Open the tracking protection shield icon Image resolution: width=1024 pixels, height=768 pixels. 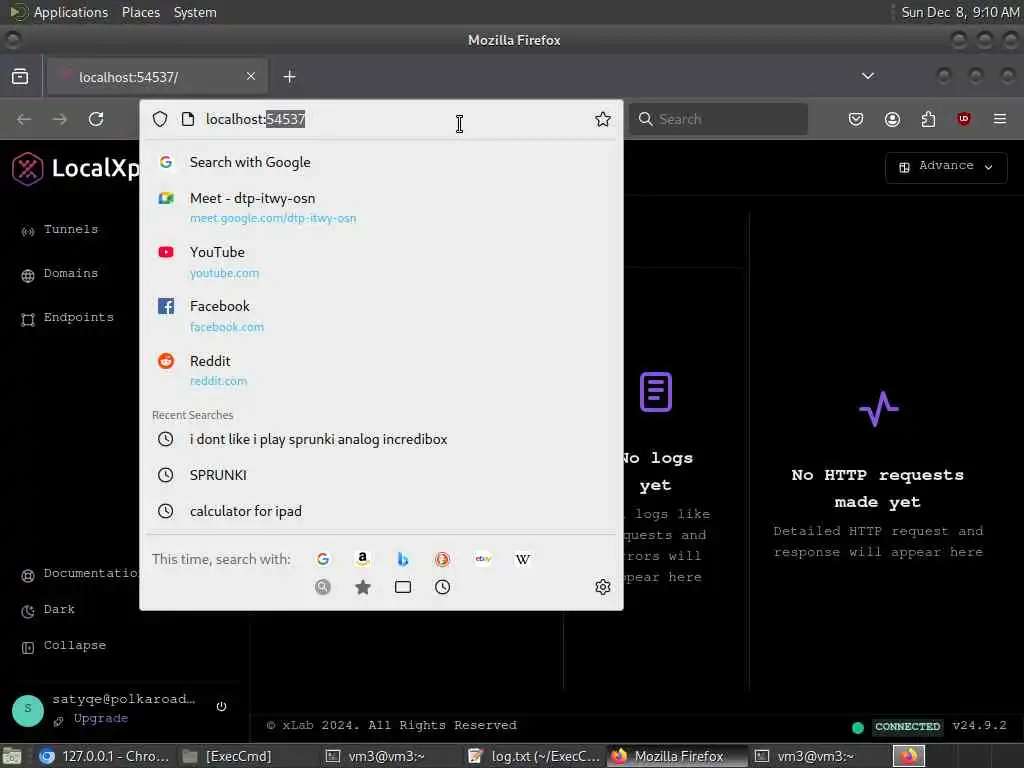pyautogui.click(x=160, y=119)
